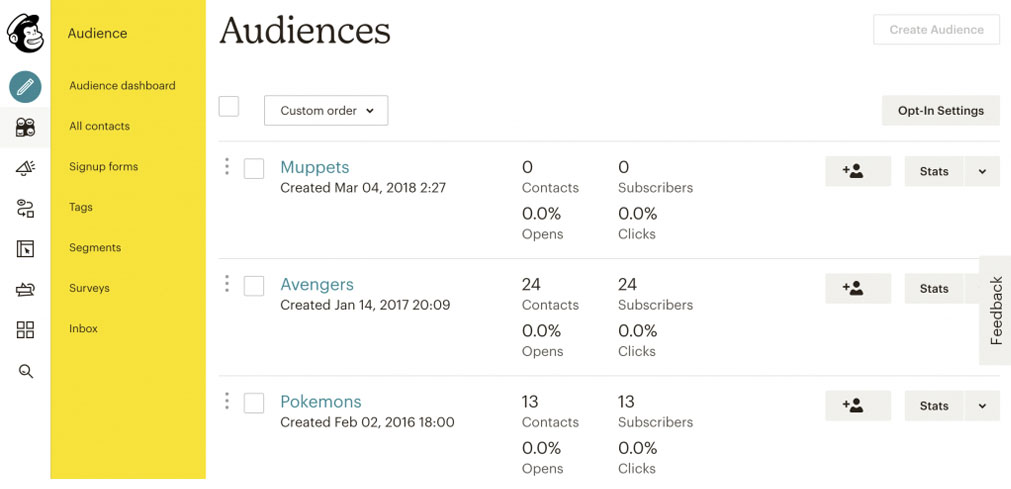The width and height of the screenshot is (1011, 489).
Task: Open Audience dashboard in sidebar
Action: pyautogui.click(x=123, y=85)
